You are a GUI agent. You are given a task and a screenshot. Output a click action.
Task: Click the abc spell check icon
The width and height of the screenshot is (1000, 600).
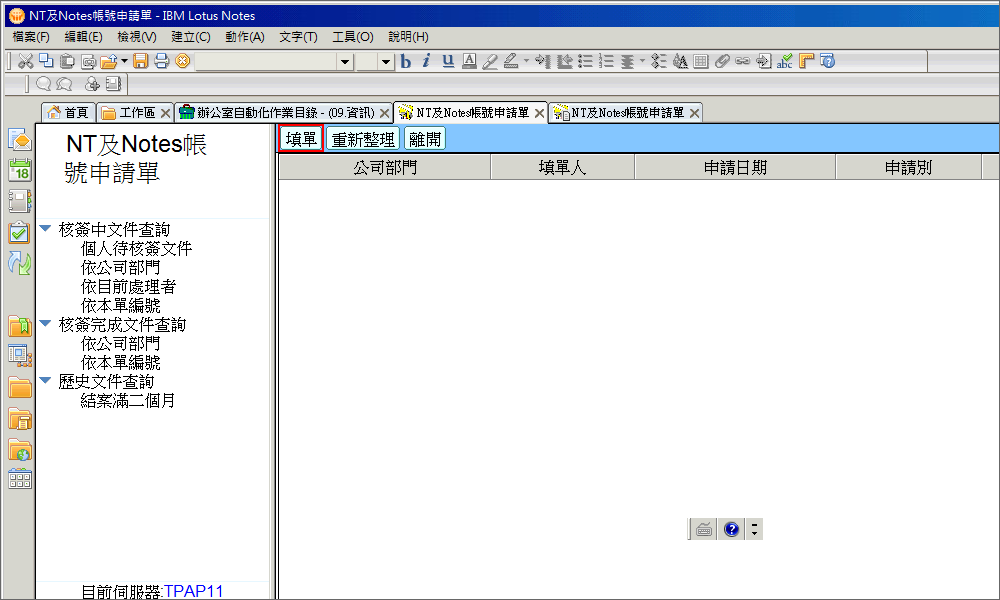pyautogui.click(x=785, y=61)
